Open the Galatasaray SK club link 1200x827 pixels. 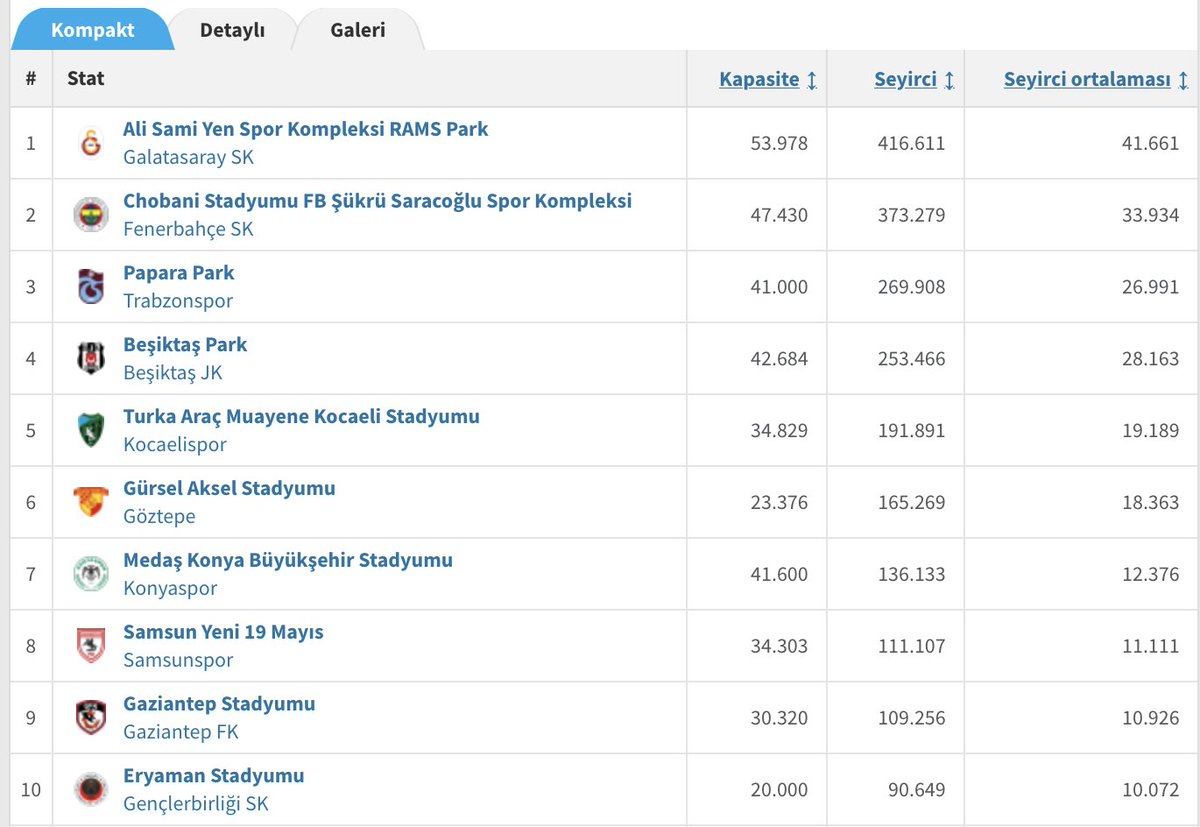tap(188, 157)
